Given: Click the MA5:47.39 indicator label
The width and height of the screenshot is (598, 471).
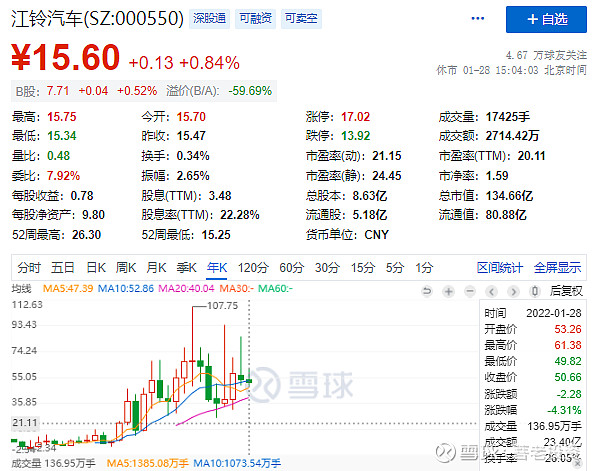Looking at the screenshot, I should point(68,289).
